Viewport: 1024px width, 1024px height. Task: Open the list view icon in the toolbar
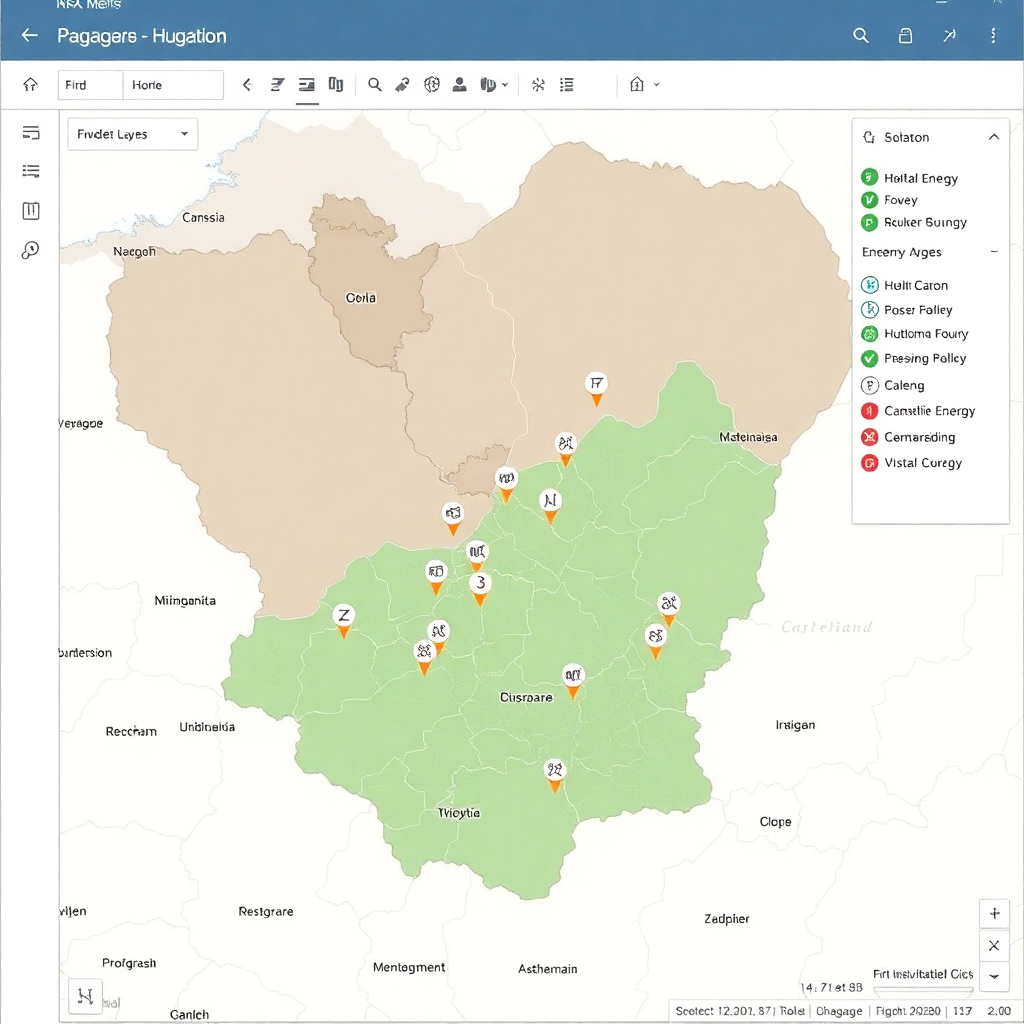[567, 85]
